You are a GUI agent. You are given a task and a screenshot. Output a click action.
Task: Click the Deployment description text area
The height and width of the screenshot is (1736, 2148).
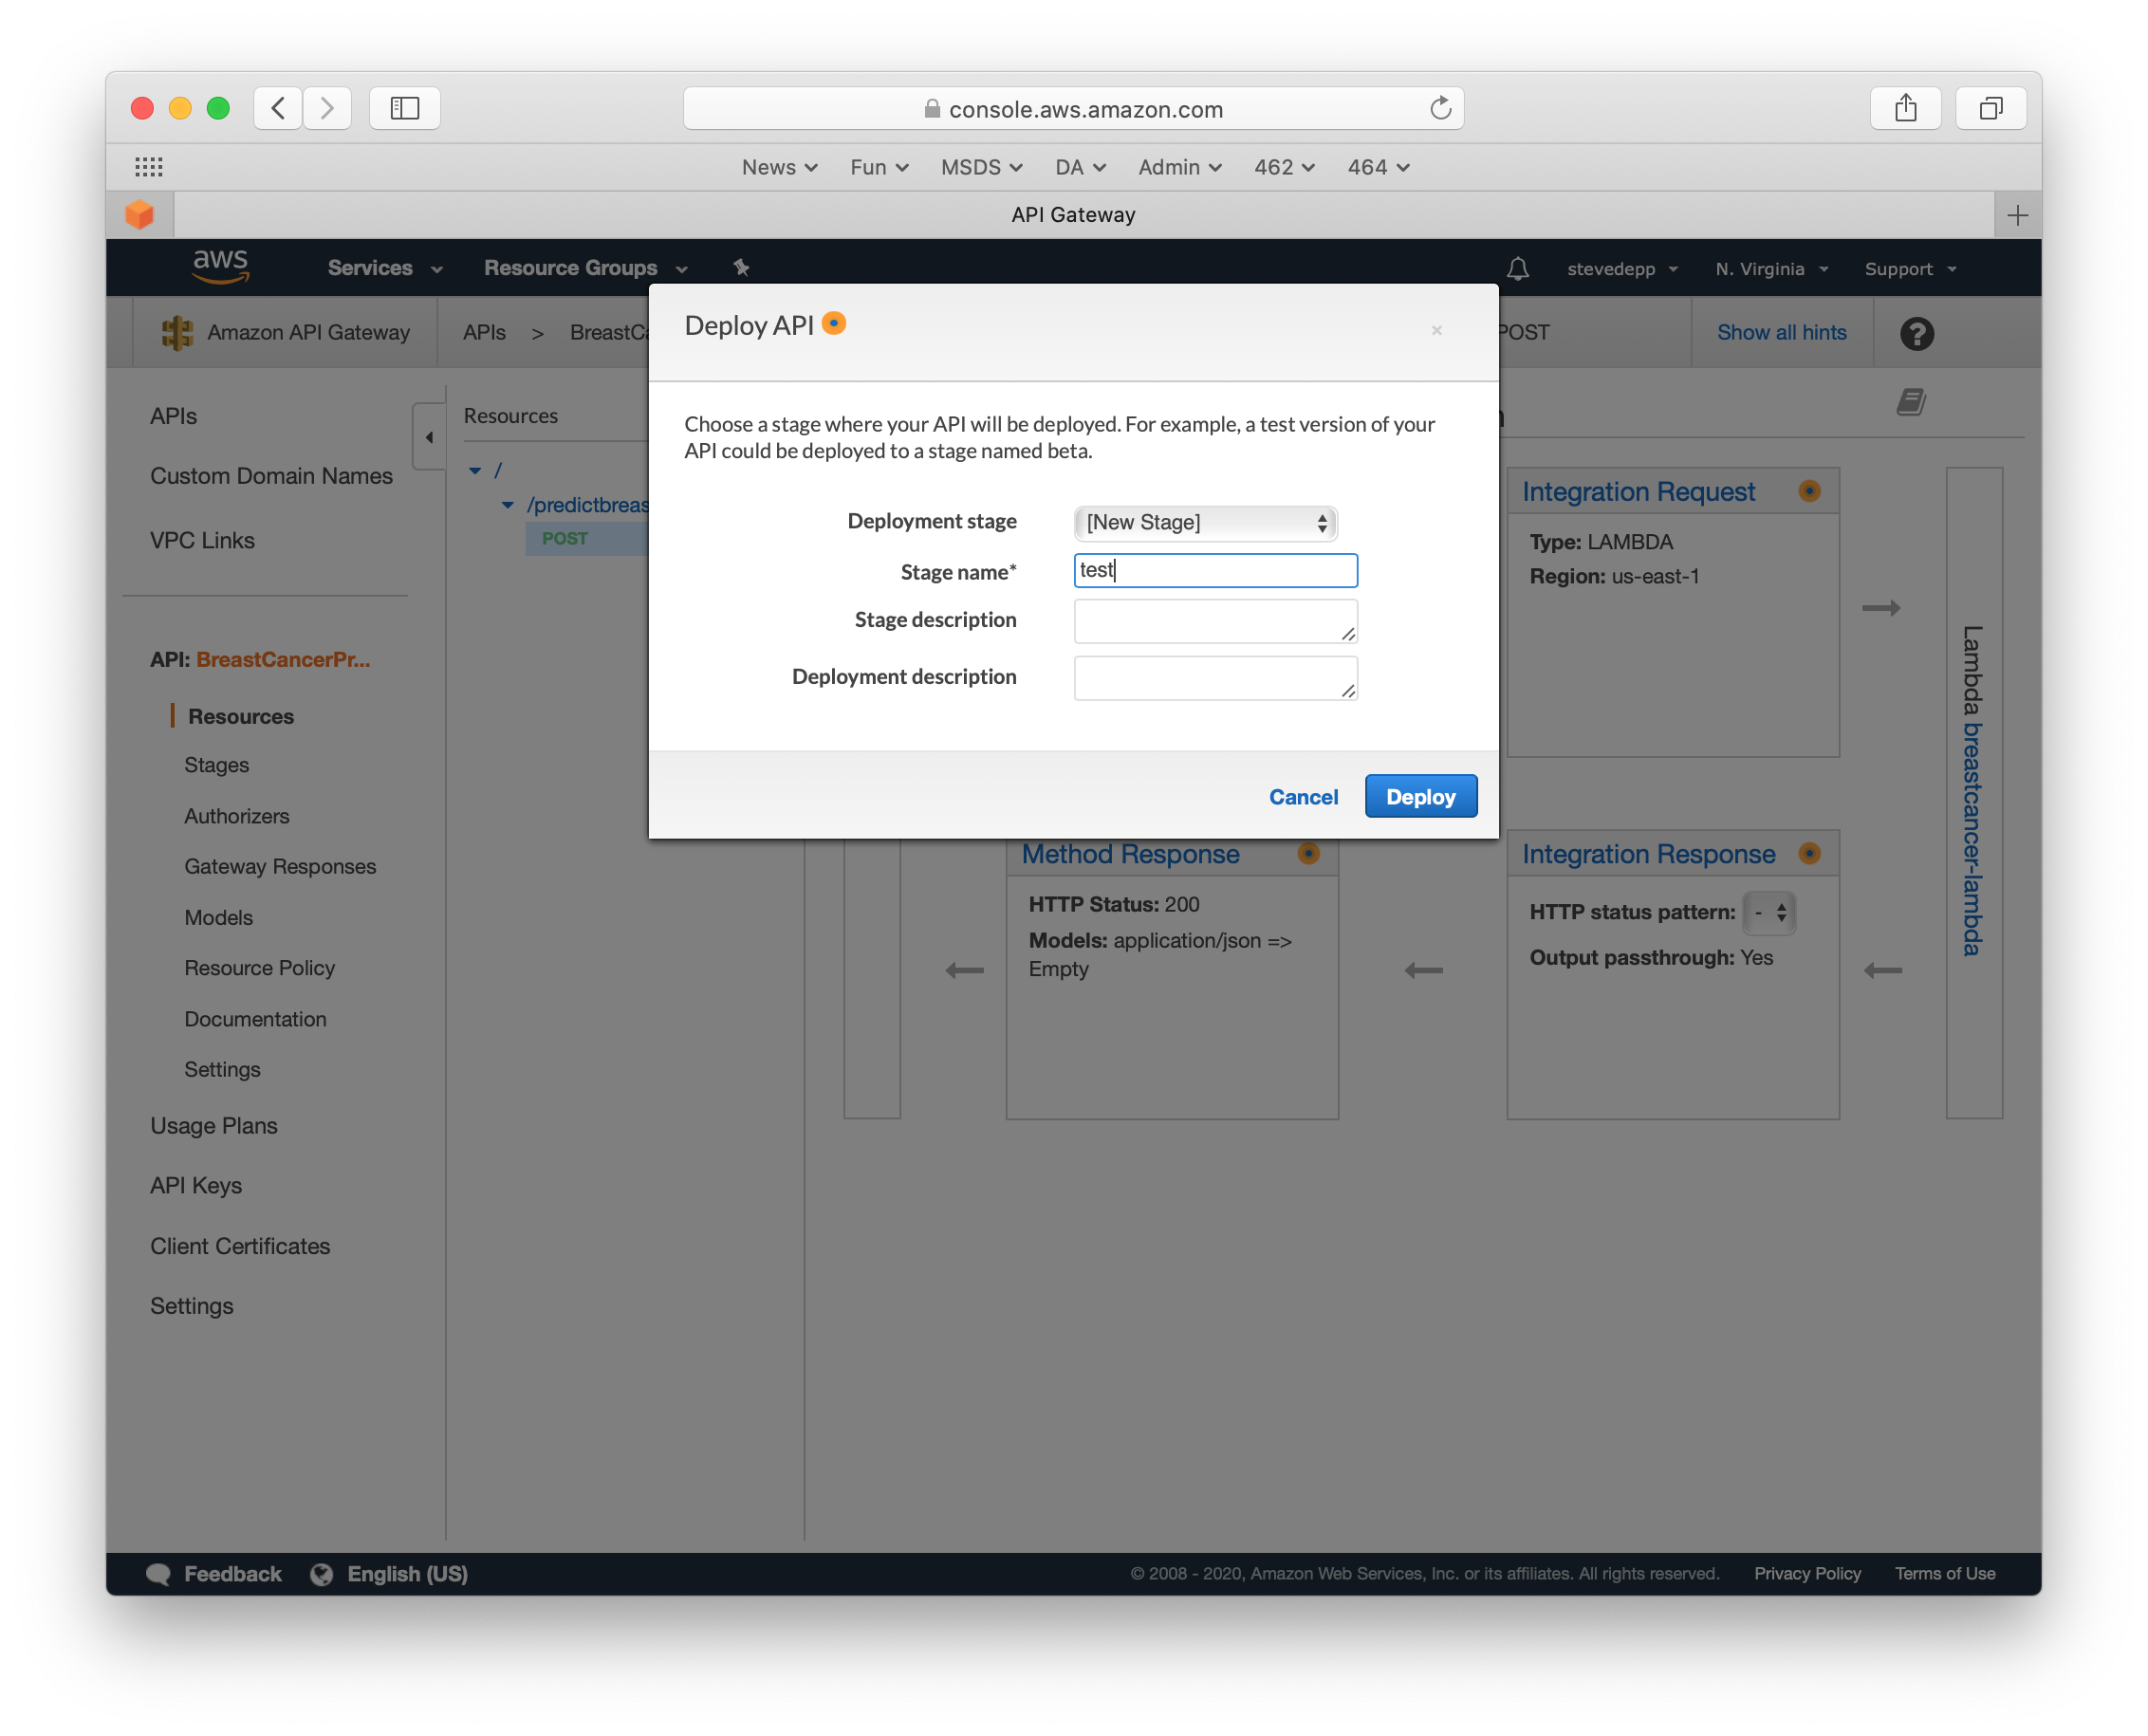click(1215, 678)
